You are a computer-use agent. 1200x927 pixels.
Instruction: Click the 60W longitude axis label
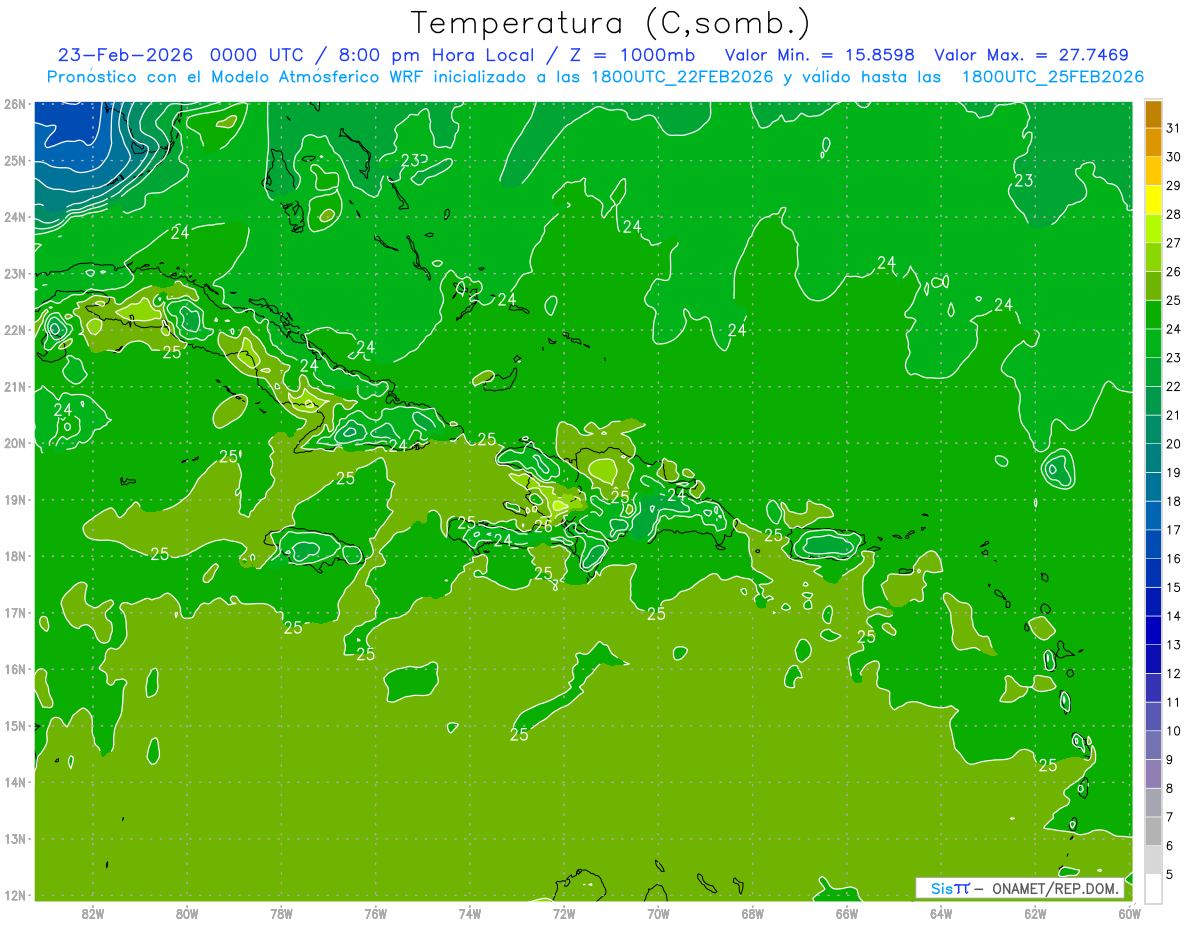[x=1129, y=913]
